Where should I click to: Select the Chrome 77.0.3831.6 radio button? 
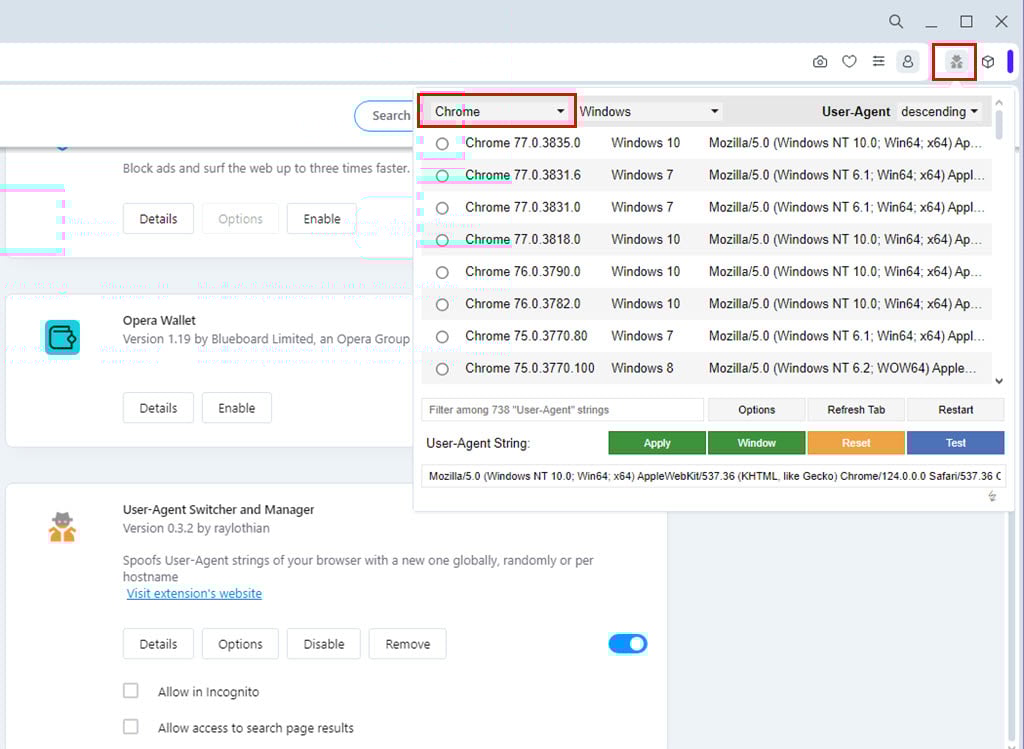click(442, 176)
